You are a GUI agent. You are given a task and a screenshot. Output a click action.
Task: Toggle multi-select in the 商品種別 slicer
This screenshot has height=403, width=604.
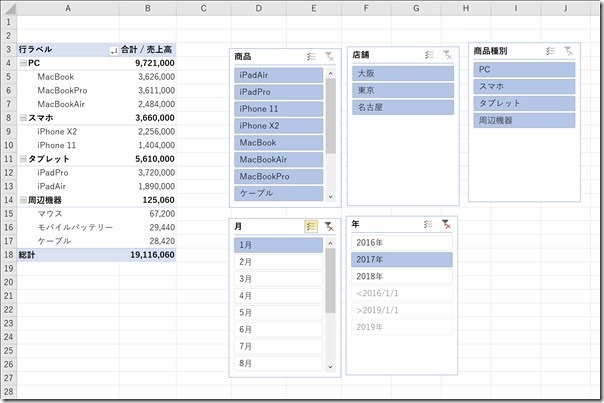(550, 50)
